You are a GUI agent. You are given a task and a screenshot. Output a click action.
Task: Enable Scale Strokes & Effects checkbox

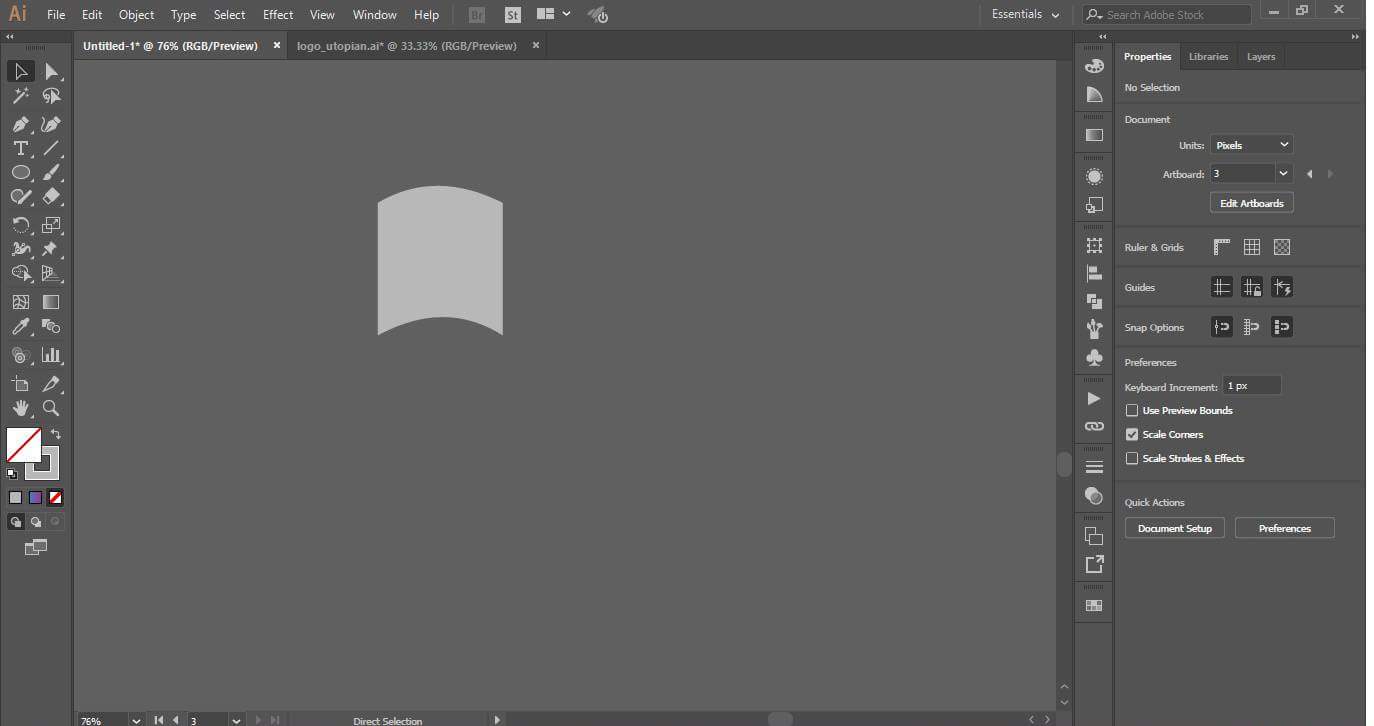click(1132, 458)
